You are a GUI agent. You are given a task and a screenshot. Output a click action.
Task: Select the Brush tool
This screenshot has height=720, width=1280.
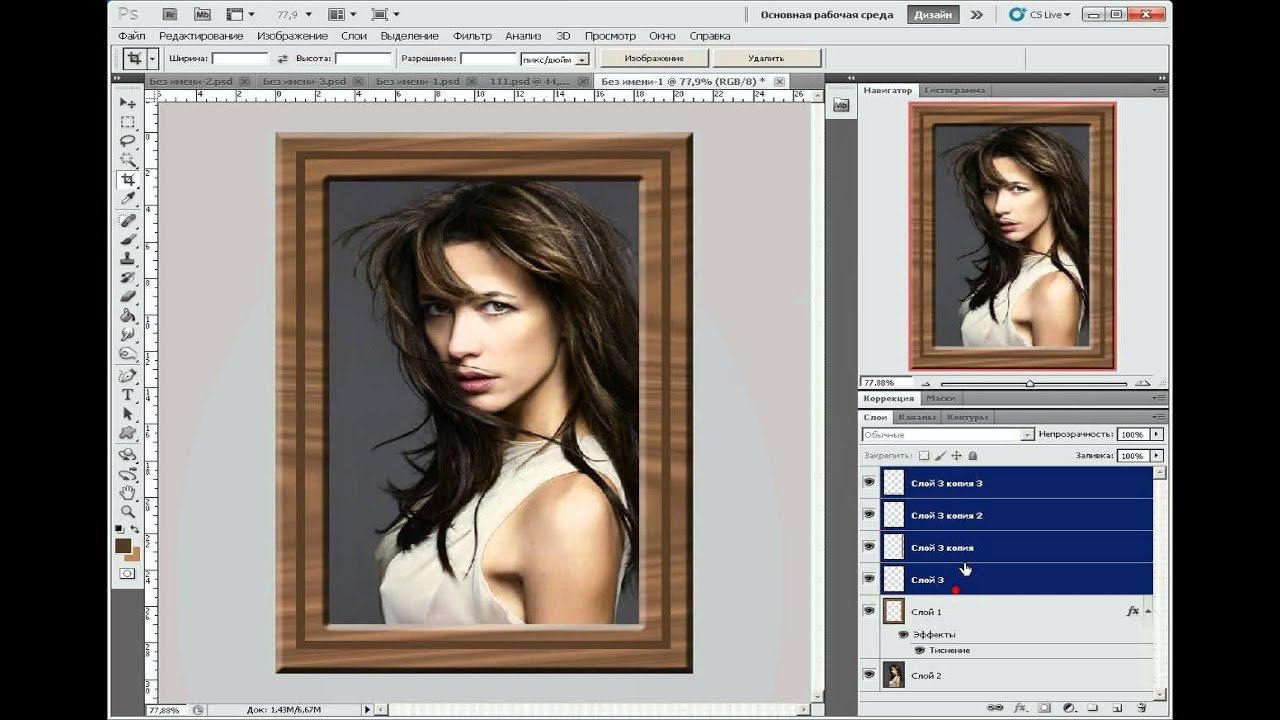[128, 240]
